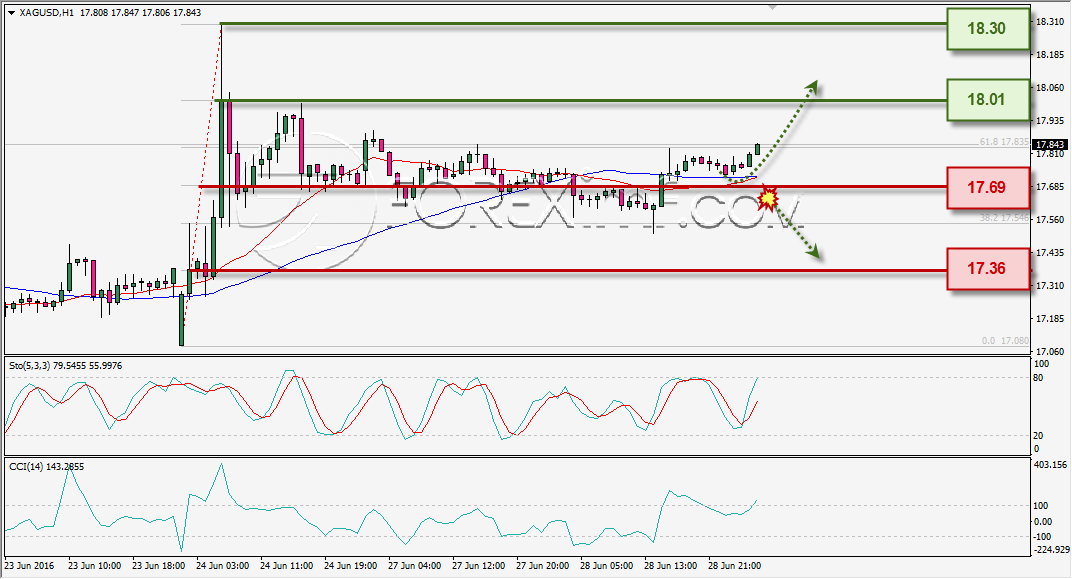The image size is (1072, 579).
Task: Click the 17.060 price scale value
Action: pyautogui.click(x=1049, y=351)
